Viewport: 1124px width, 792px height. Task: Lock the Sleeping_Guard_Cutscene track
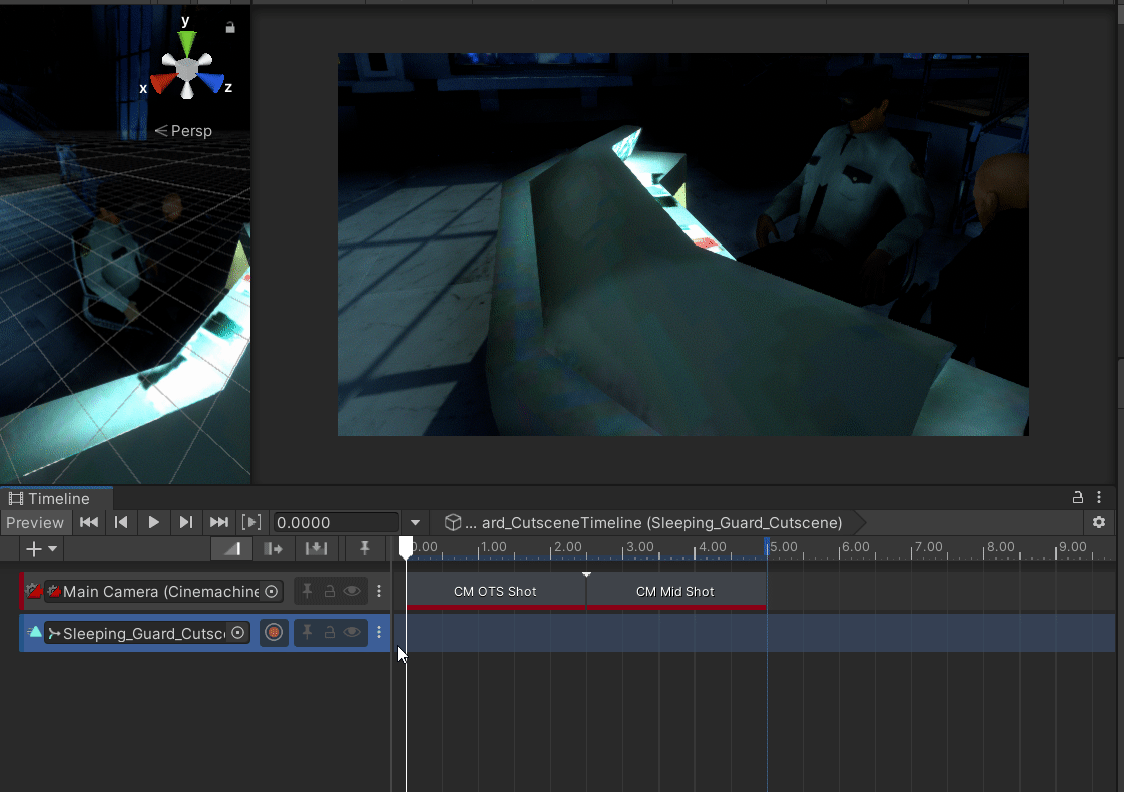tap(330, 633)
